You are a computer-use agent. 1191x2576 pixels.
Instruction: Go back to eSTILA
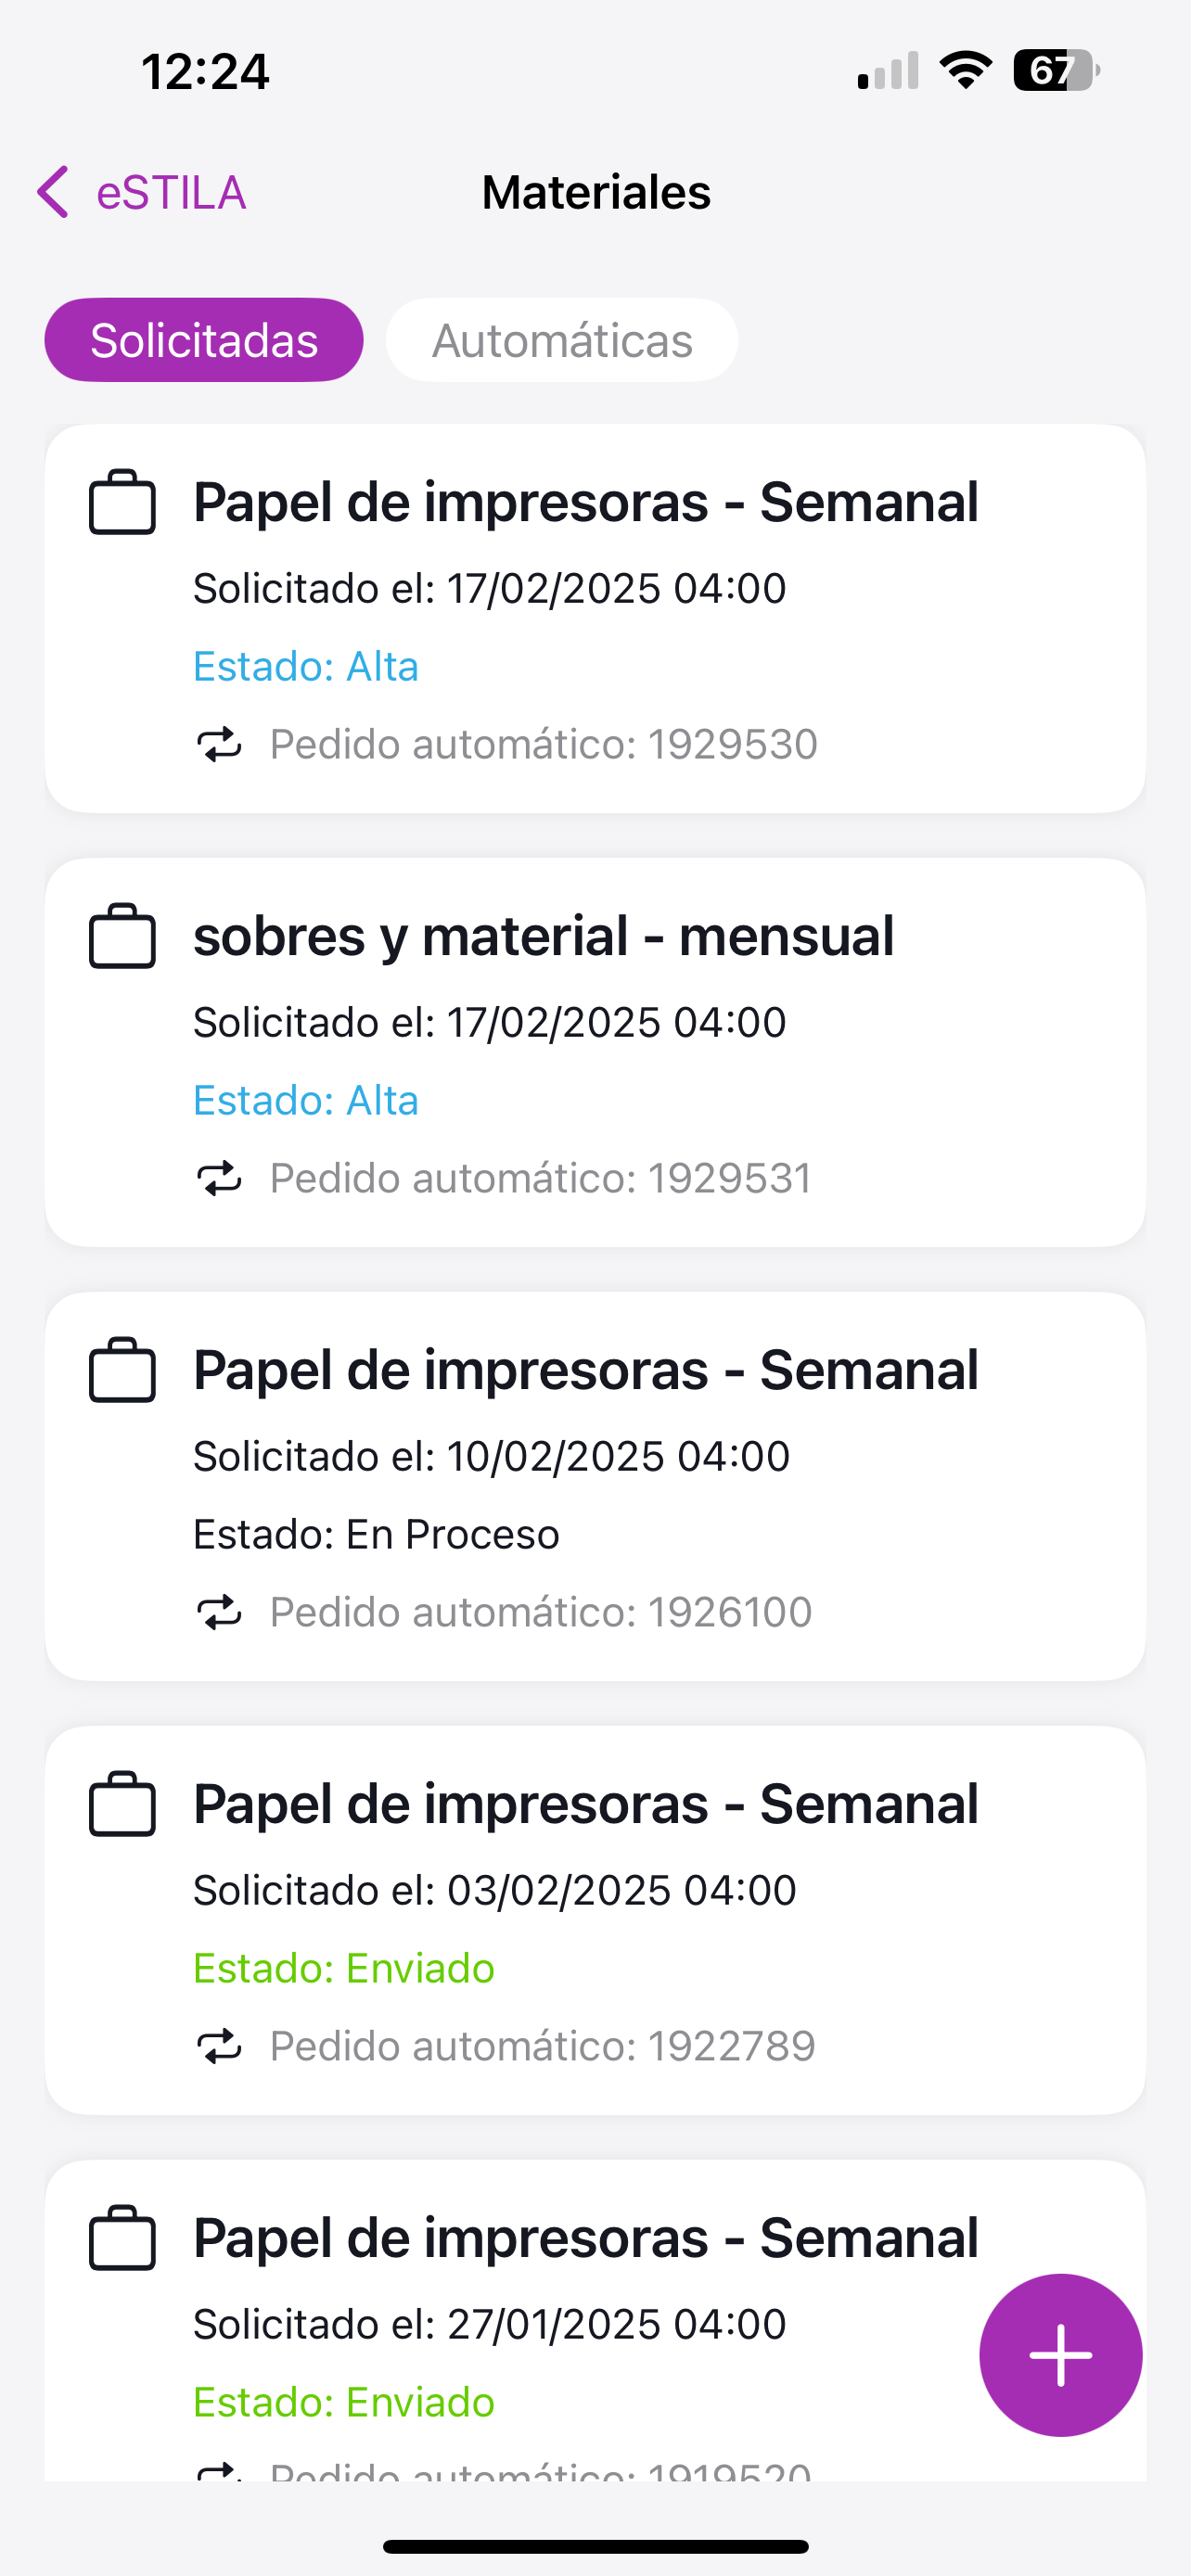(171, 193)
